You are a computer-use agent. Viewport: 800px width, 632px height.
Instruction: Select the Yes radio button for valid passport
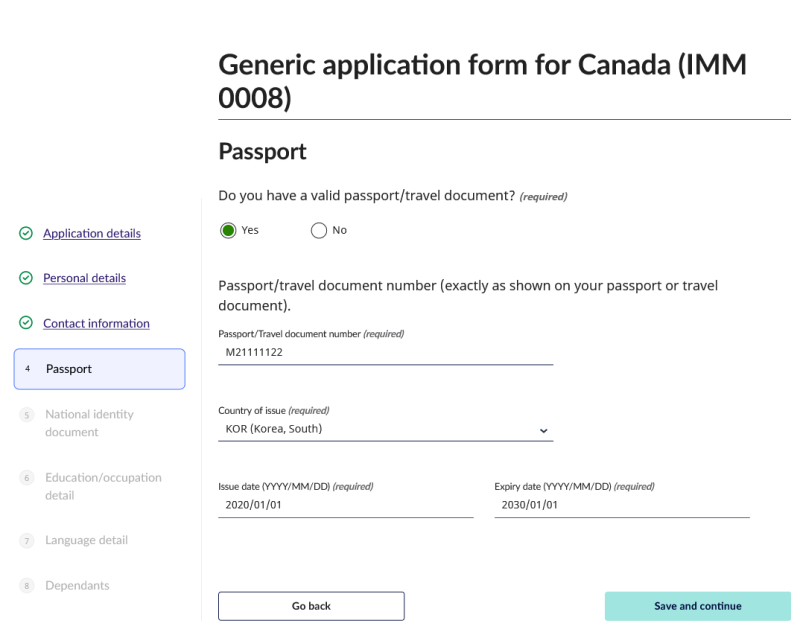[x=228, y=230]
